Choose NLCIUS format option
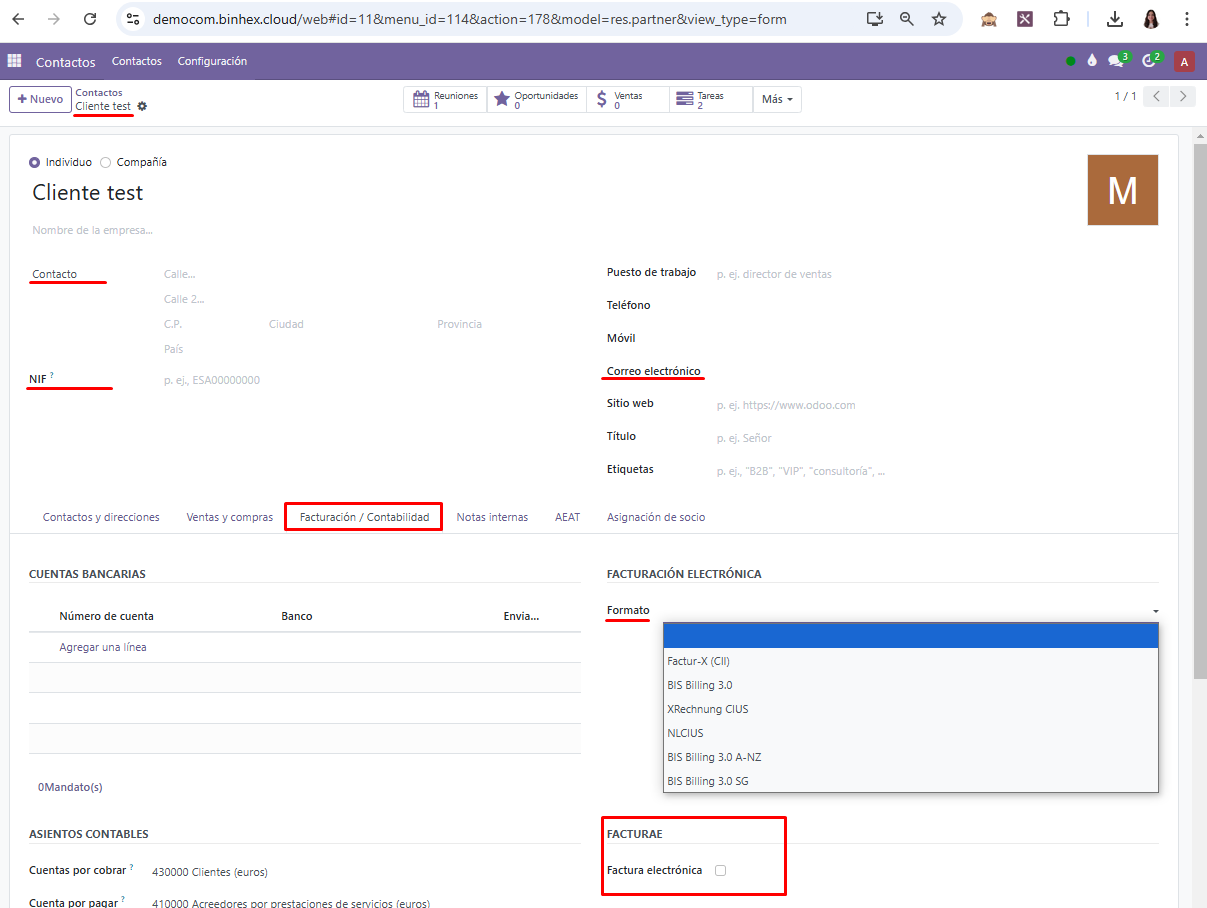Image resolution: width=1207 pixels, height=908 pixels. click(x=910, y=733)
